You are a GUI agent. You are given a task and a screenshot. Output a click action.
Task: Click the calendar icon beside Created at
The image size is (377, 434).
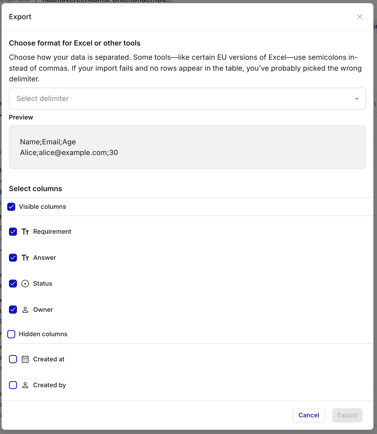25,359
